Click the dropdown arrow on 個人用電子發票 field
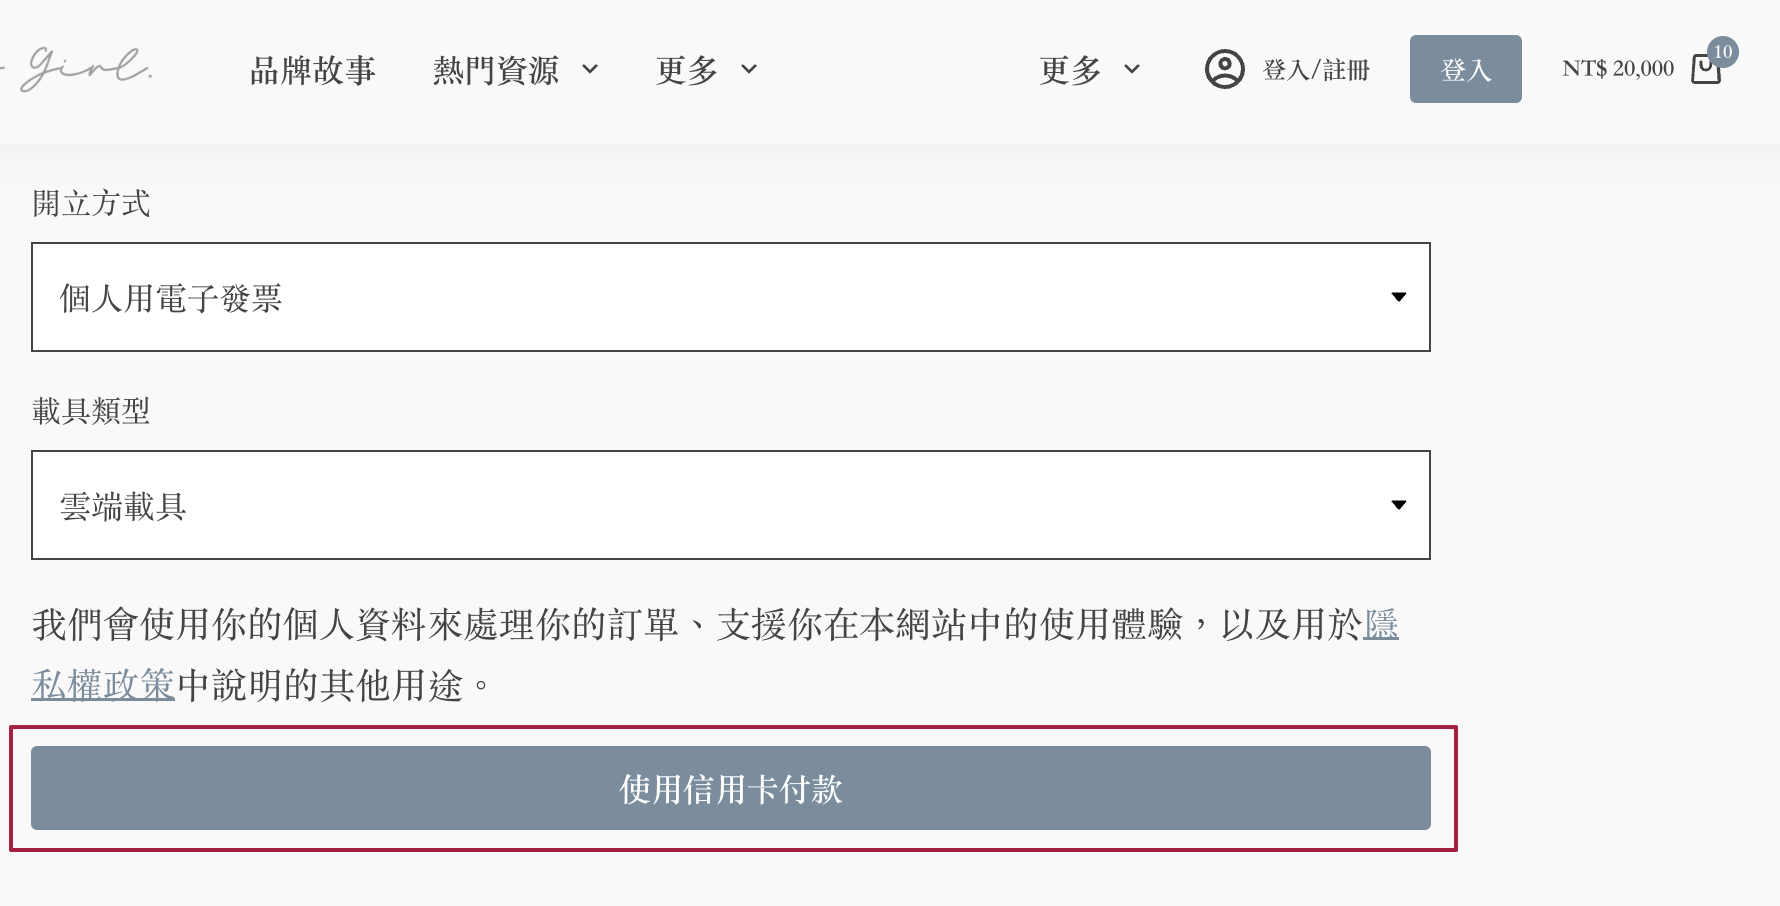This screenshot has height=906, width=1780. click(x=1399, y=297)
